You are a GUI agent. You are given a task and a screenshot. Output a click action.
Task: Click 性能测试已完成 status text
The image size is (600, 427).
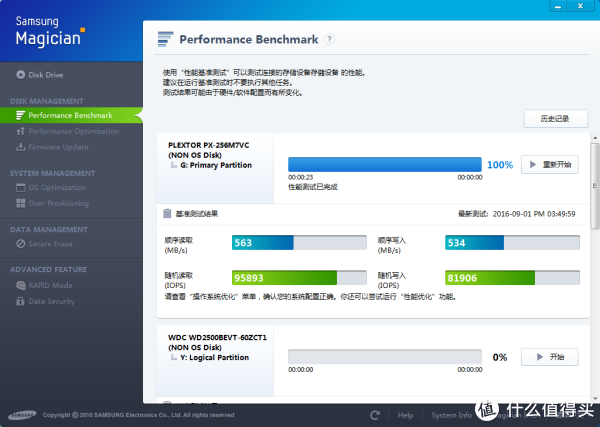tap(313, 187)
